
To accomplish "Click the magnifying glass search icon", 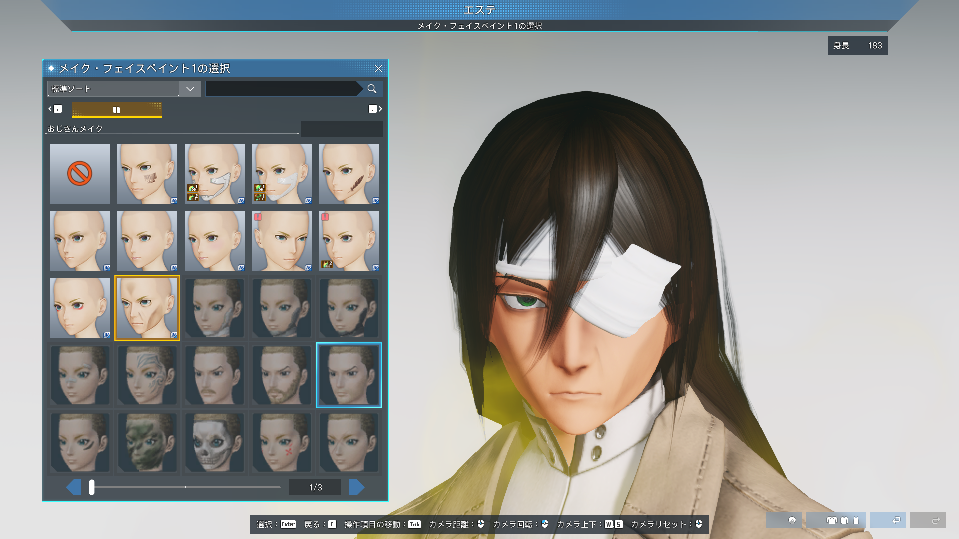I will (372, 89).
